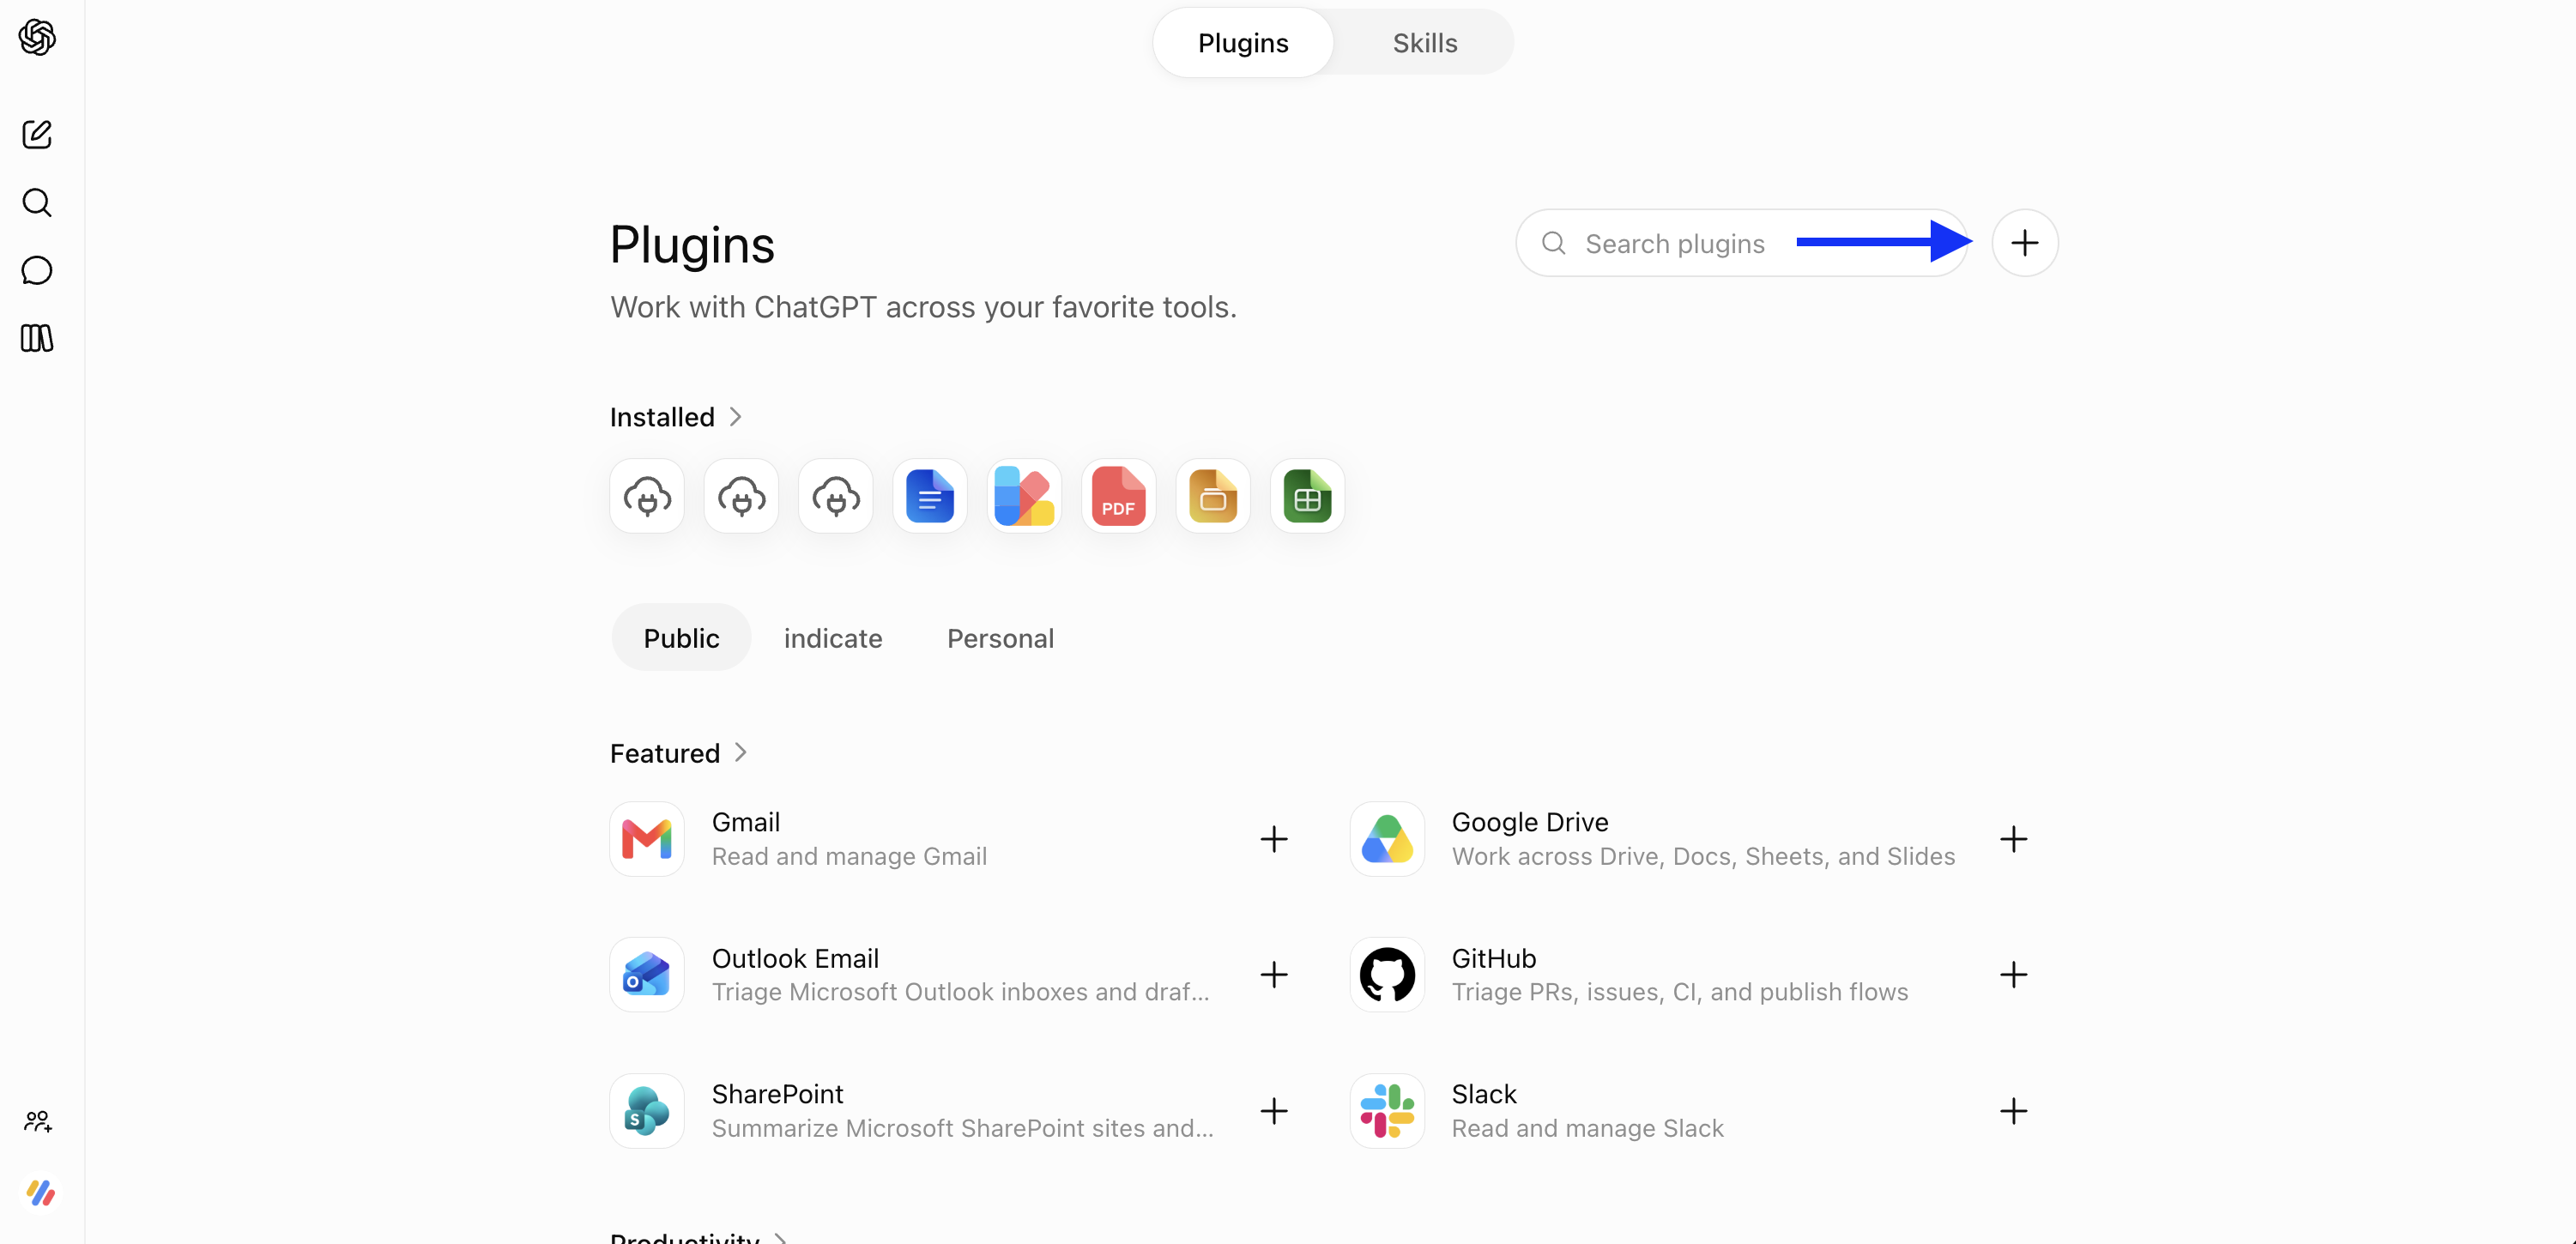The image size is (2576, 1244).
Task: Select the Personal filter tab
Action: (x=1000, y=638)
